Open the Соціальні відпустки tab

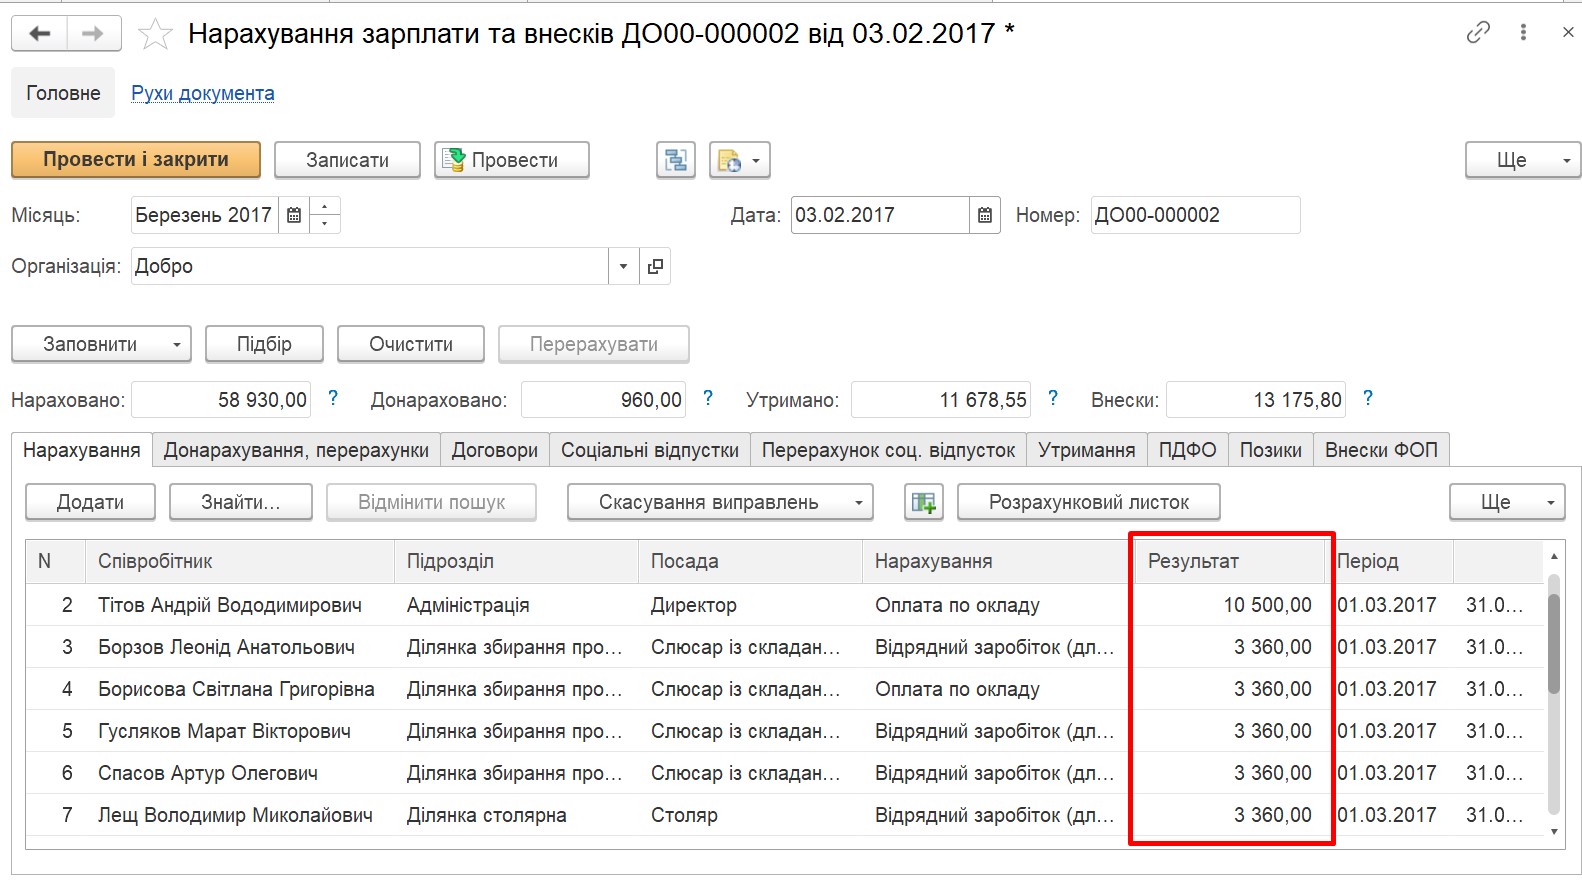point(650,450)
